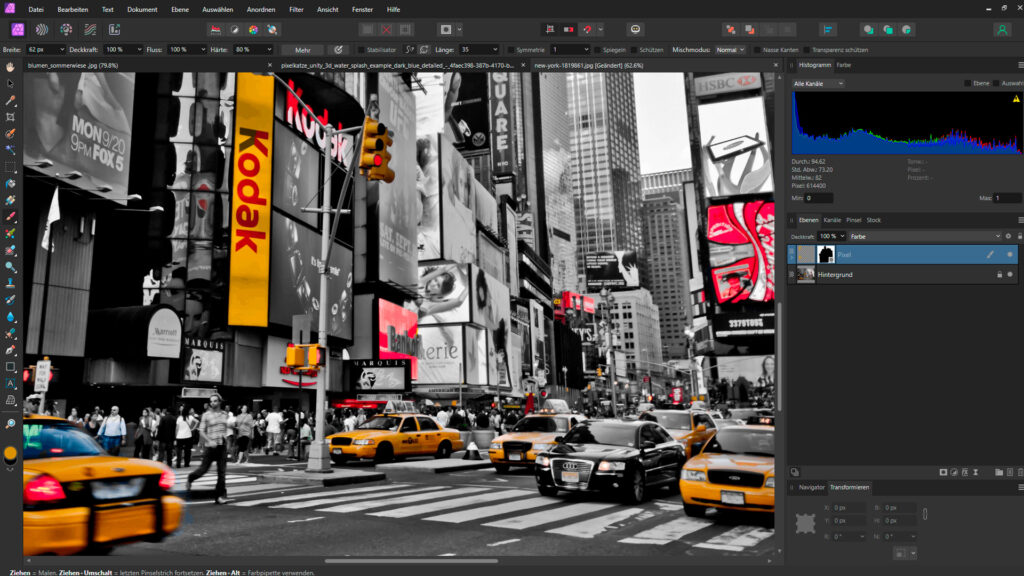The image size is (1024, 576).
Task: Switch to the Stock tab
Action: 874,220
